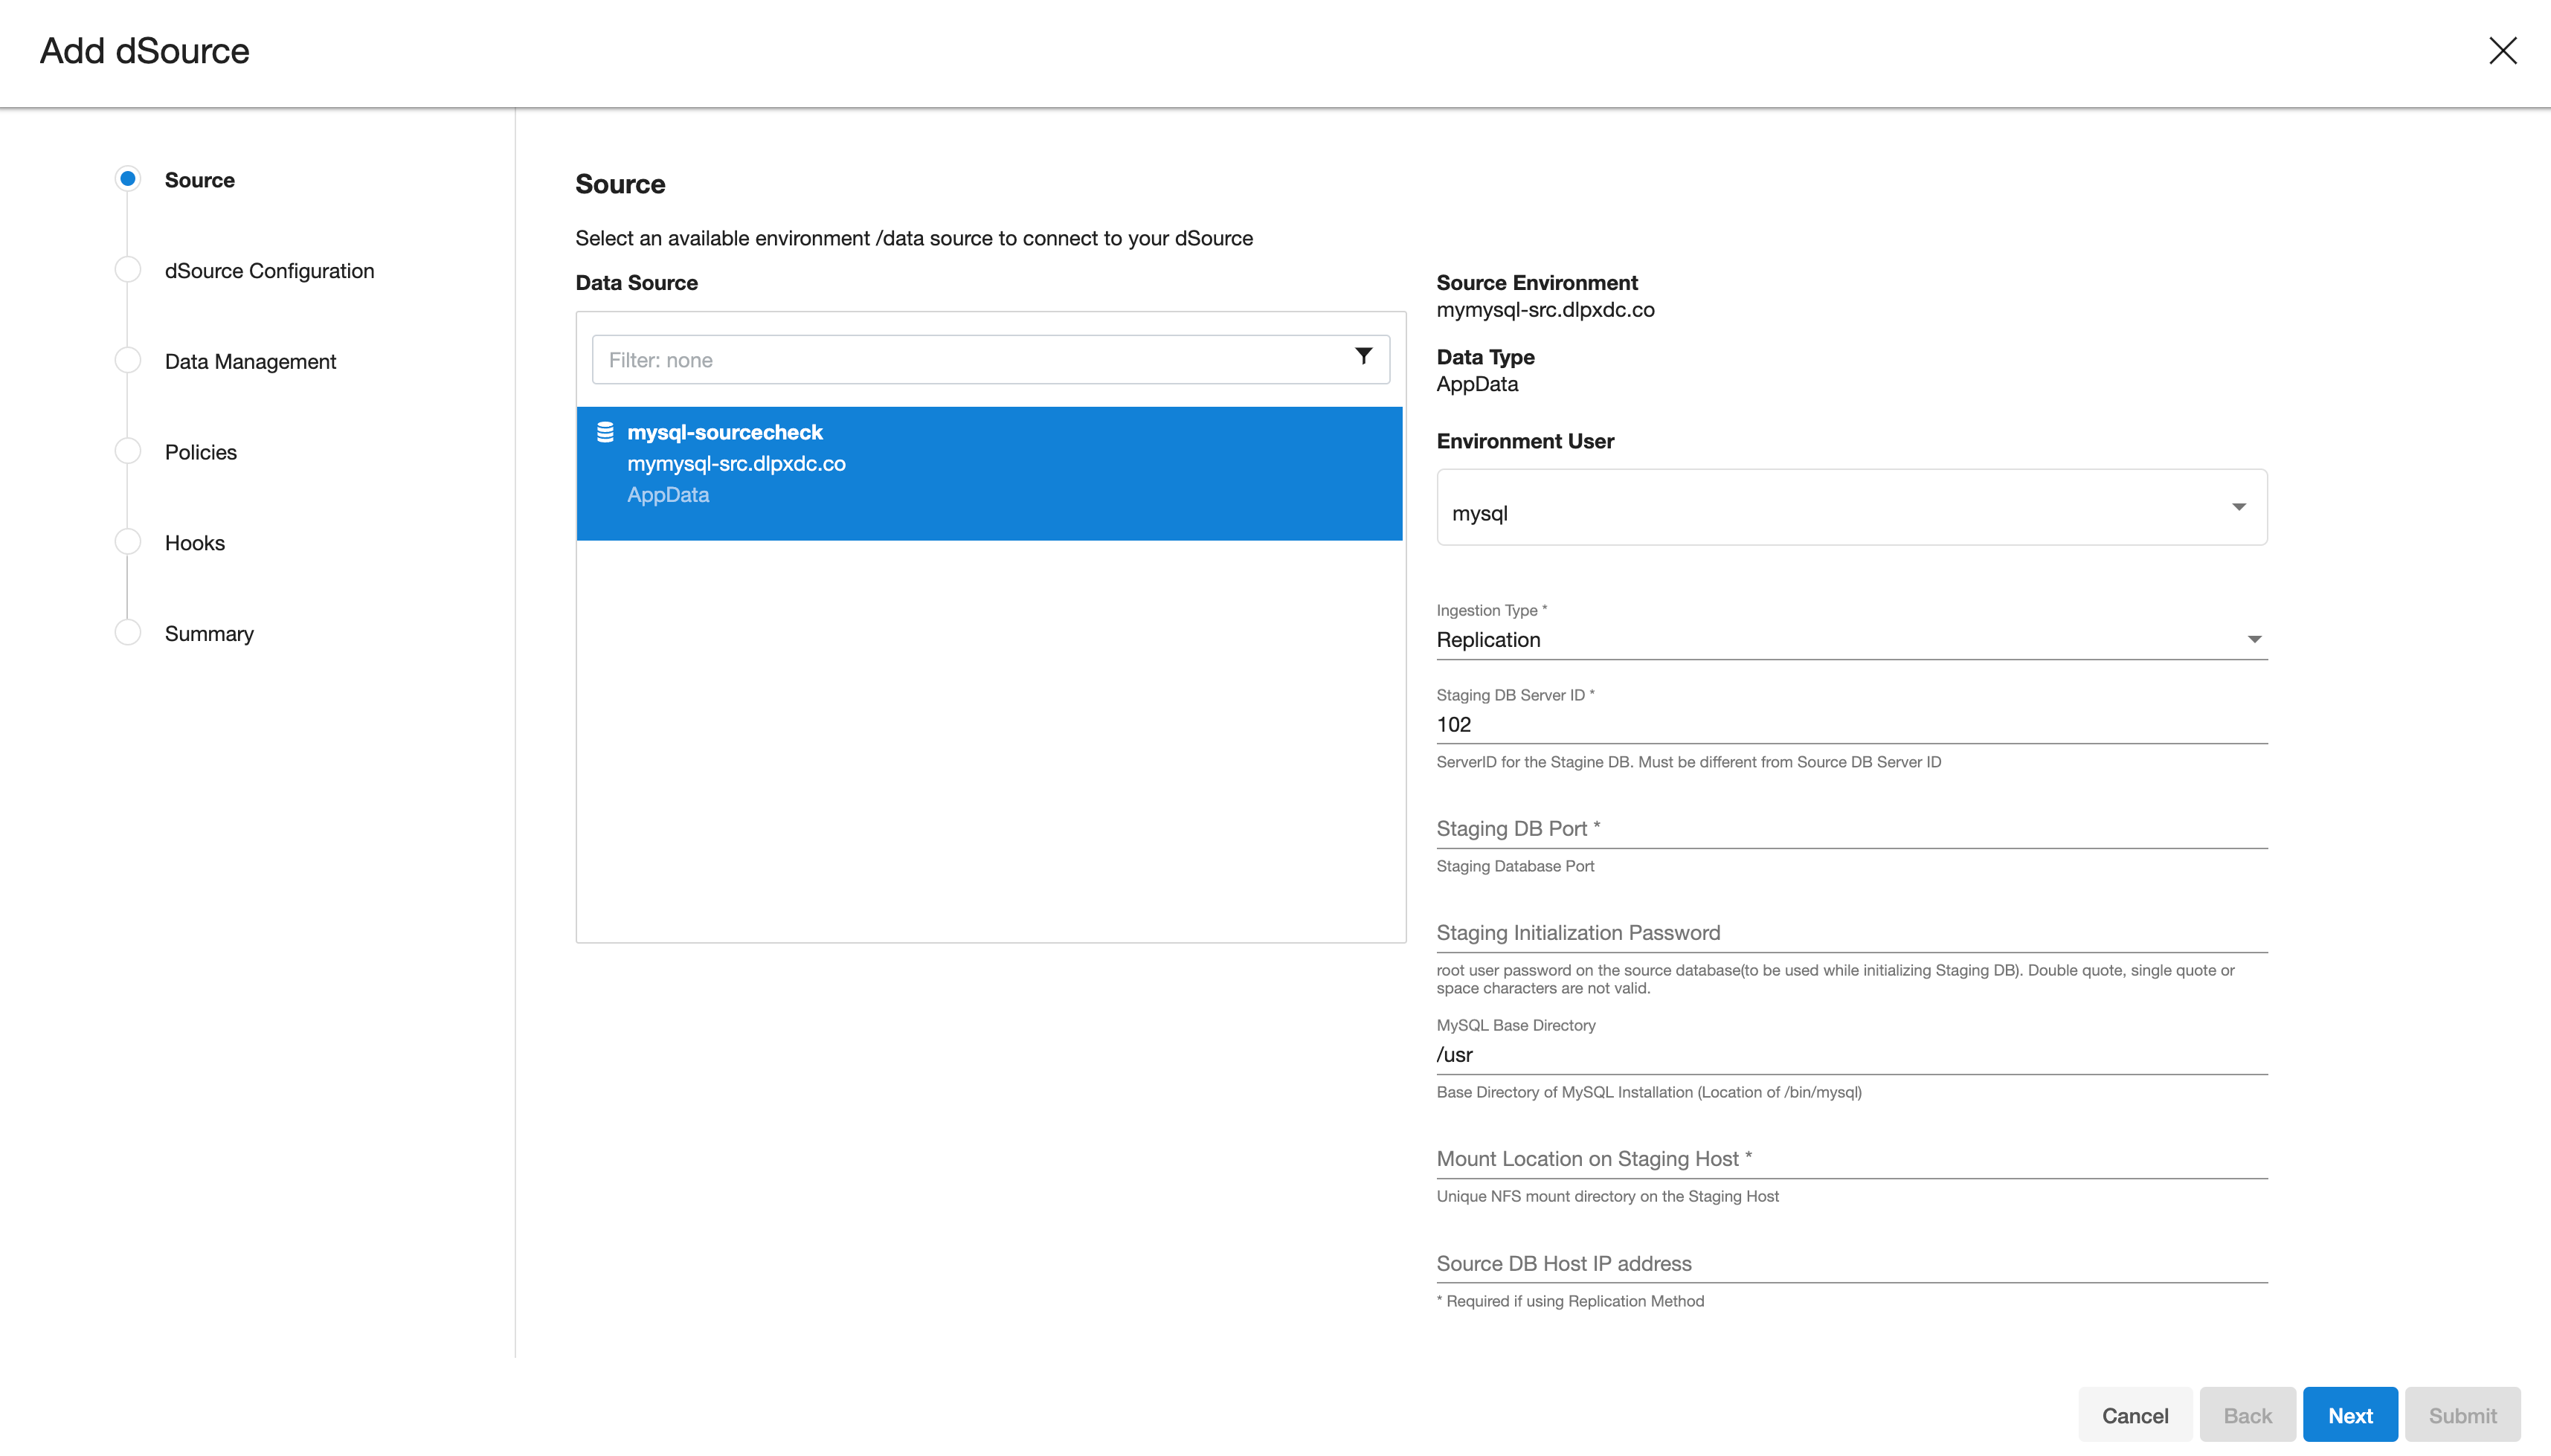This screenshot has width=2551, height=1456.
Task: Jump to Summary wizard step
Action: [x=209, y=634]
